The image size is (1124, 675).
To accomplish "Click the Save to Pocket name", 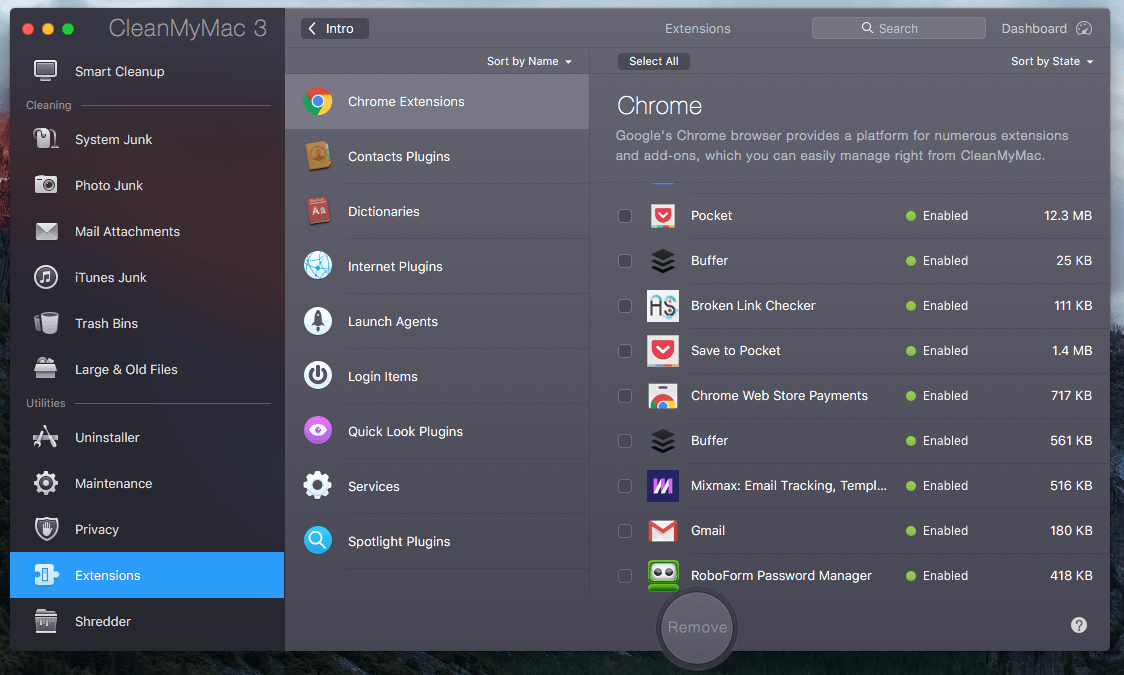I will tap(735, 350).
